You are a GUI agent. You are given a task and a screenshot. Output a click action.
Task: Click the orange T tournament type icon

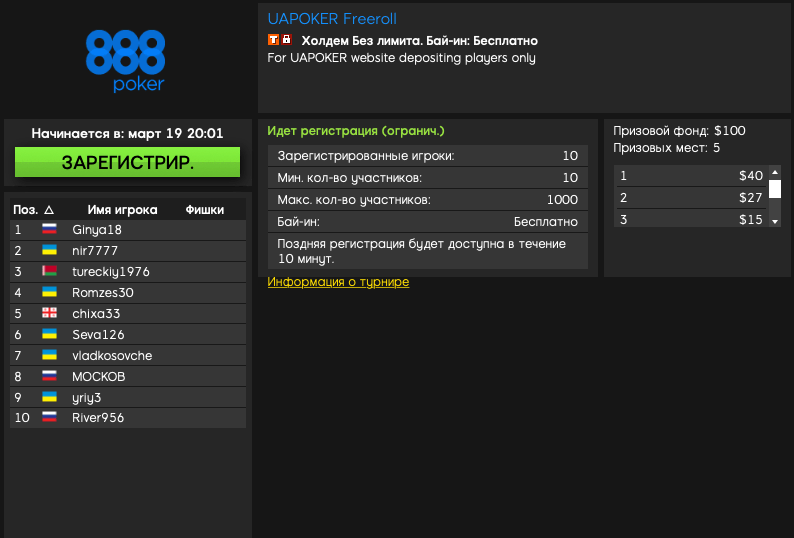pos(273,40)
